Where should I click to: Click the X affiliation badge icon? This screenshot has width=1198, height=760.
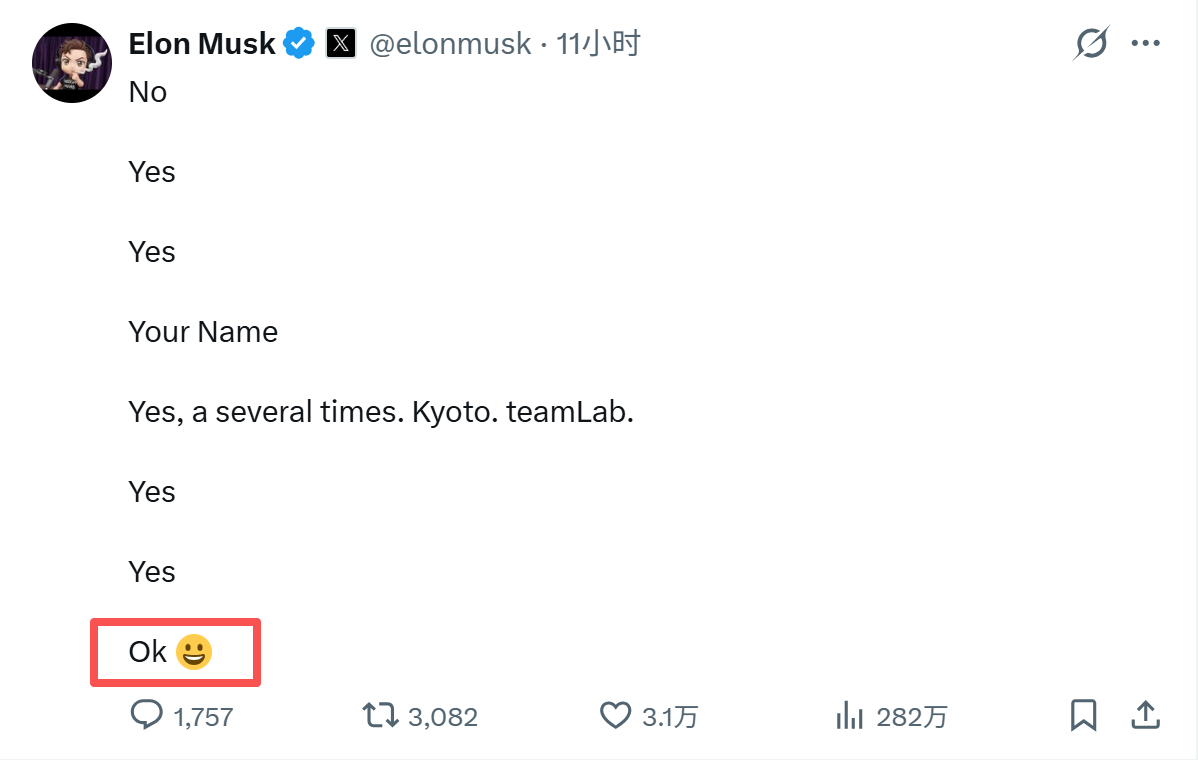(341, 44)
